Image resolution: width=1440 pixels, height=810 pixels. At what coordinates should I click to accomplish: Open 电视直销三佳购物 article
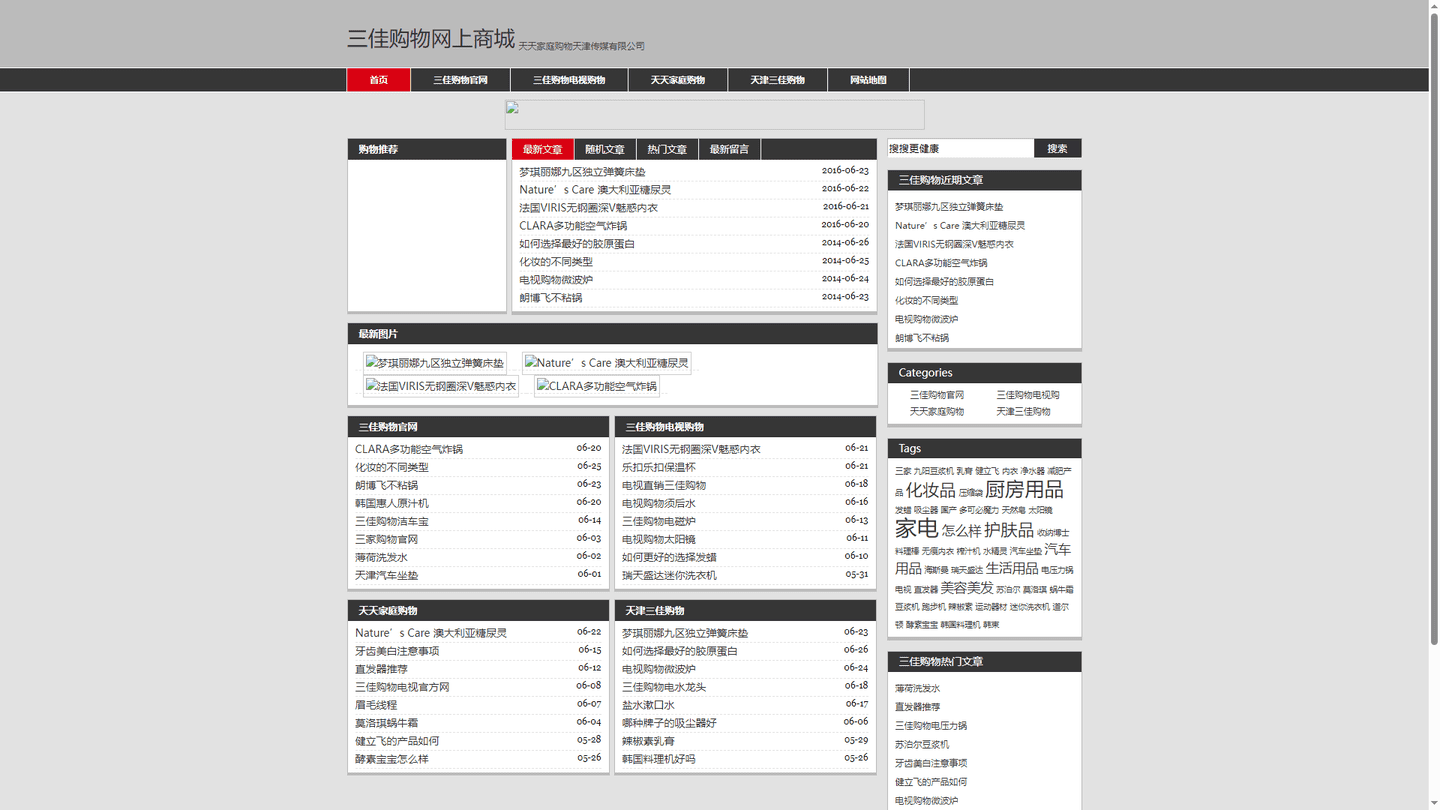(x=664, y=485)
